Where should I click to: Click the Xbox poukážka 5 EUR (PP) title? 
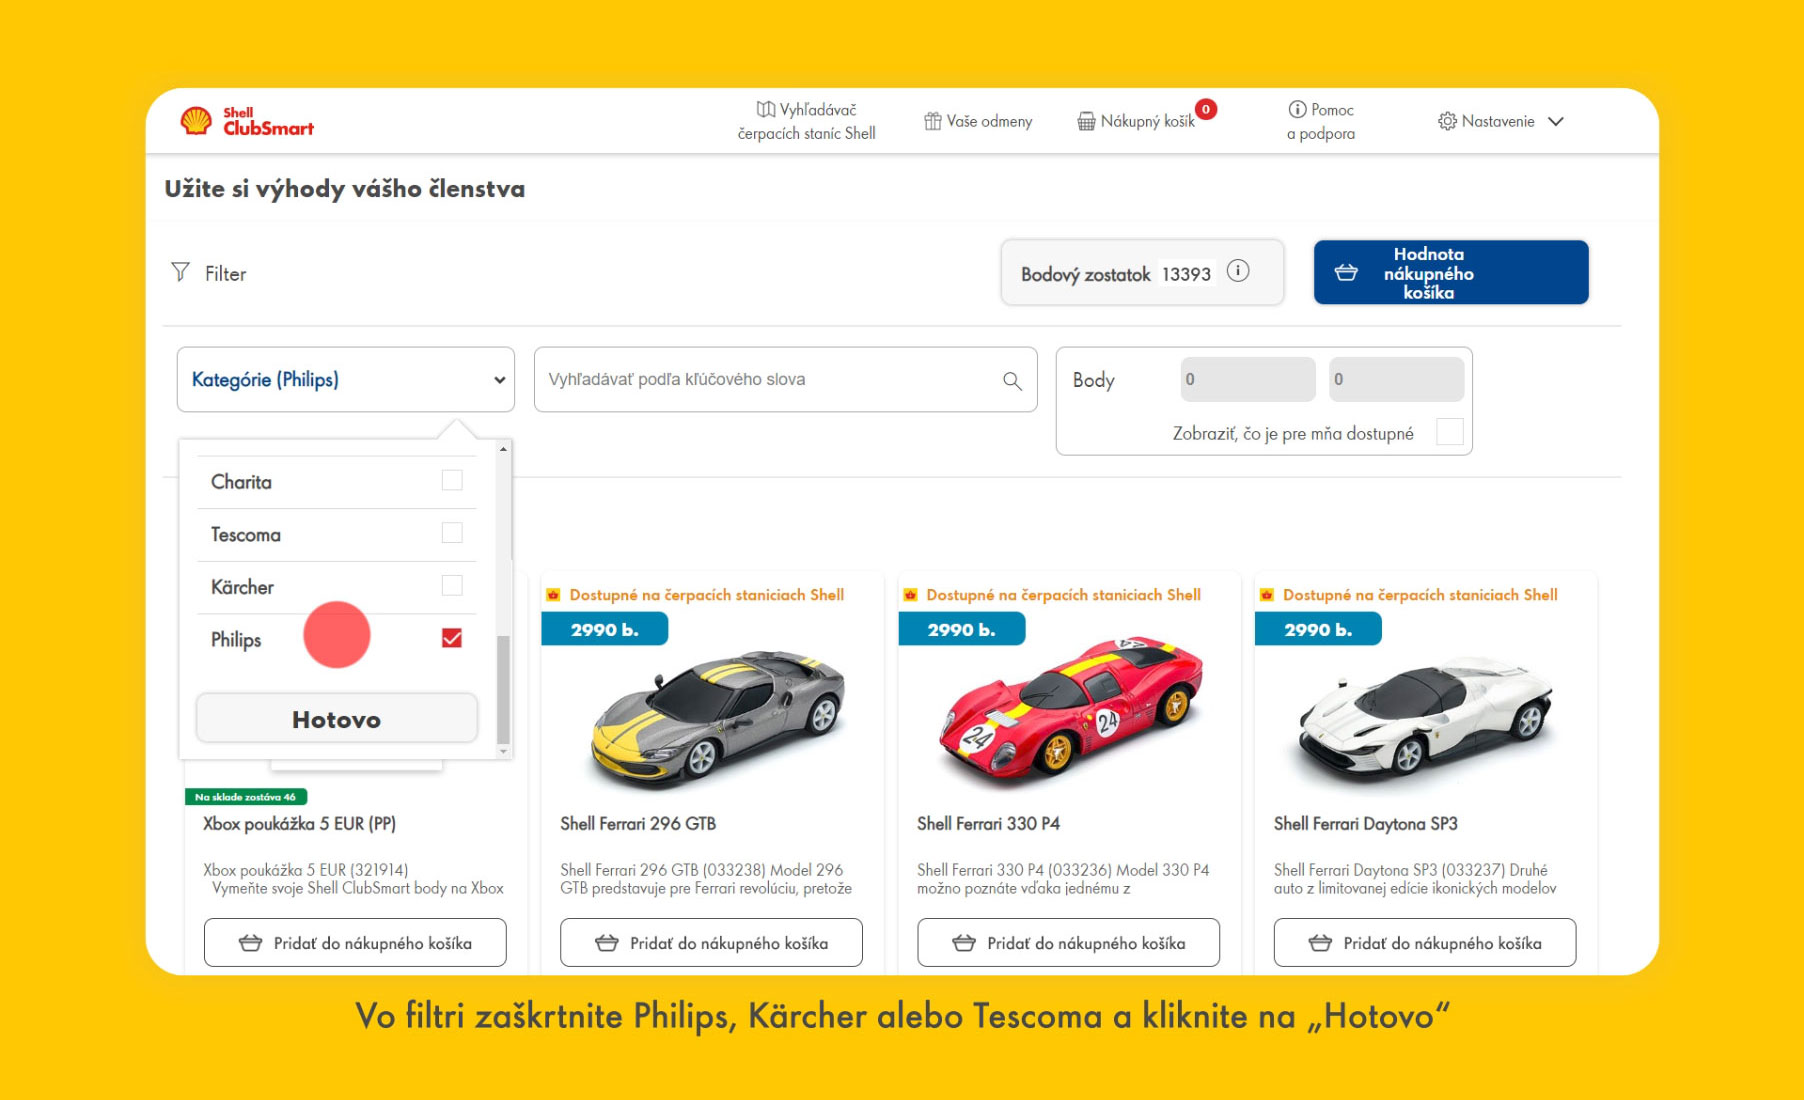(300, 824)
